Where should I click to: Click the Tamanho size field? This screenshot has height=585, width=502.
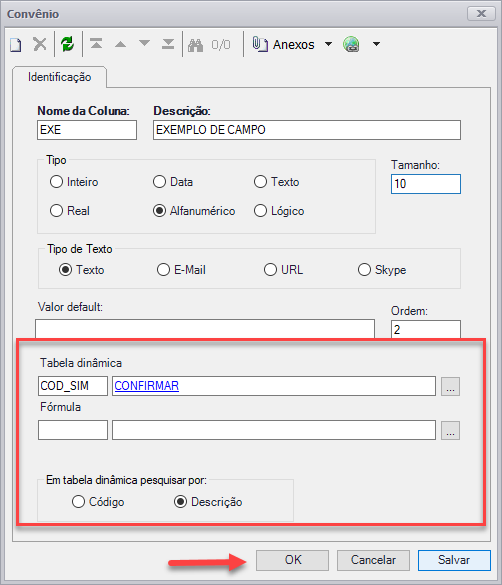tap(426, 184)
